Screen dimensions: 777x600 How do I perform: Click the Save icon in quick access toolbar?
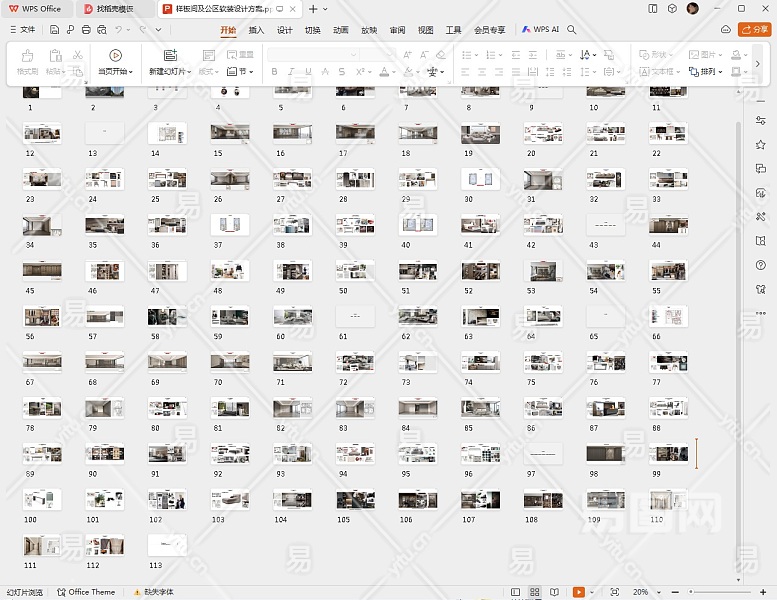55,30
